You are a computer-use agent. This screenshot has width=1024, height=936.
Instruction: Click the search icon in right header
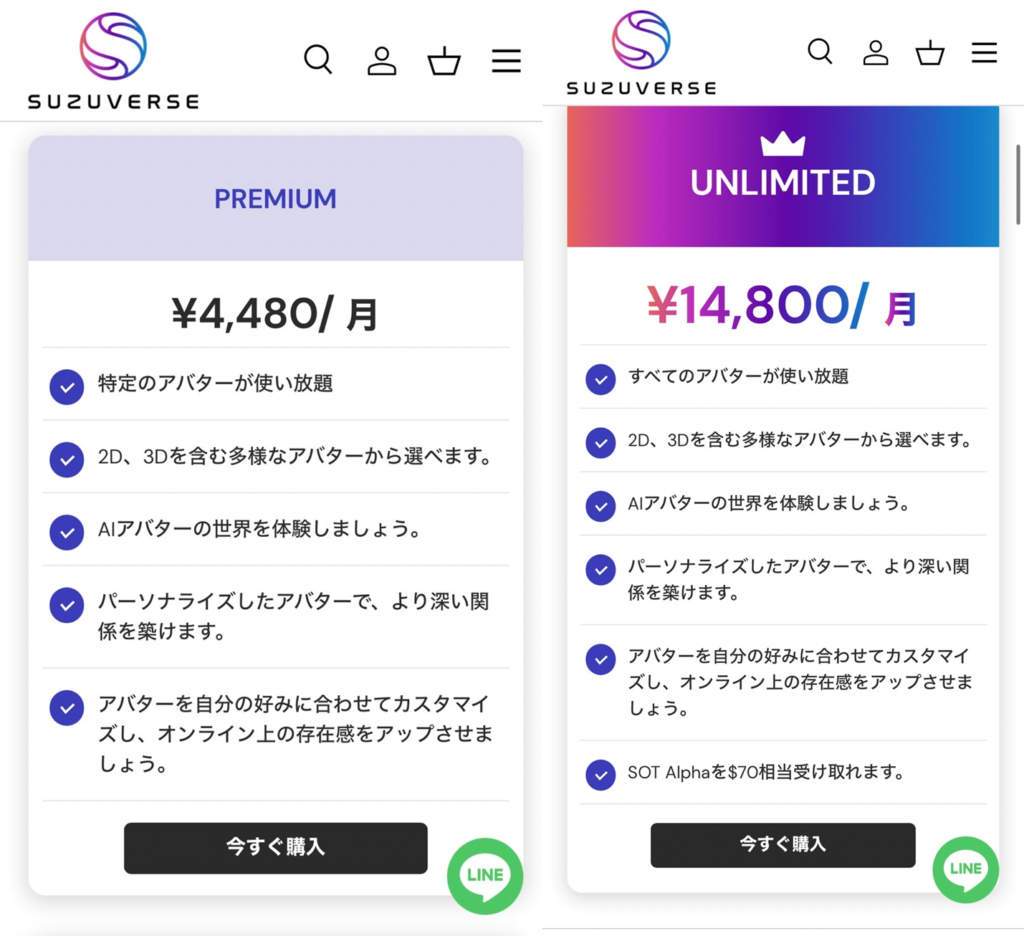pos(820,52)
